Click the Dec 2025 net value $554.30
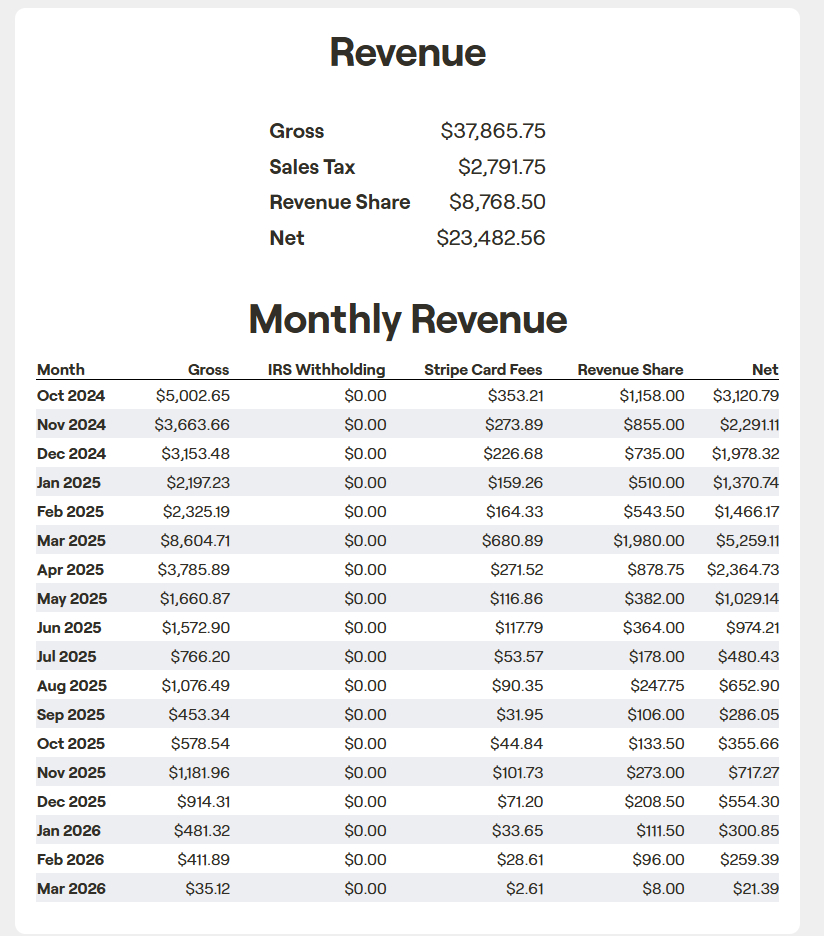The width and height of the screenshot is (824, 936). [748, 802]
